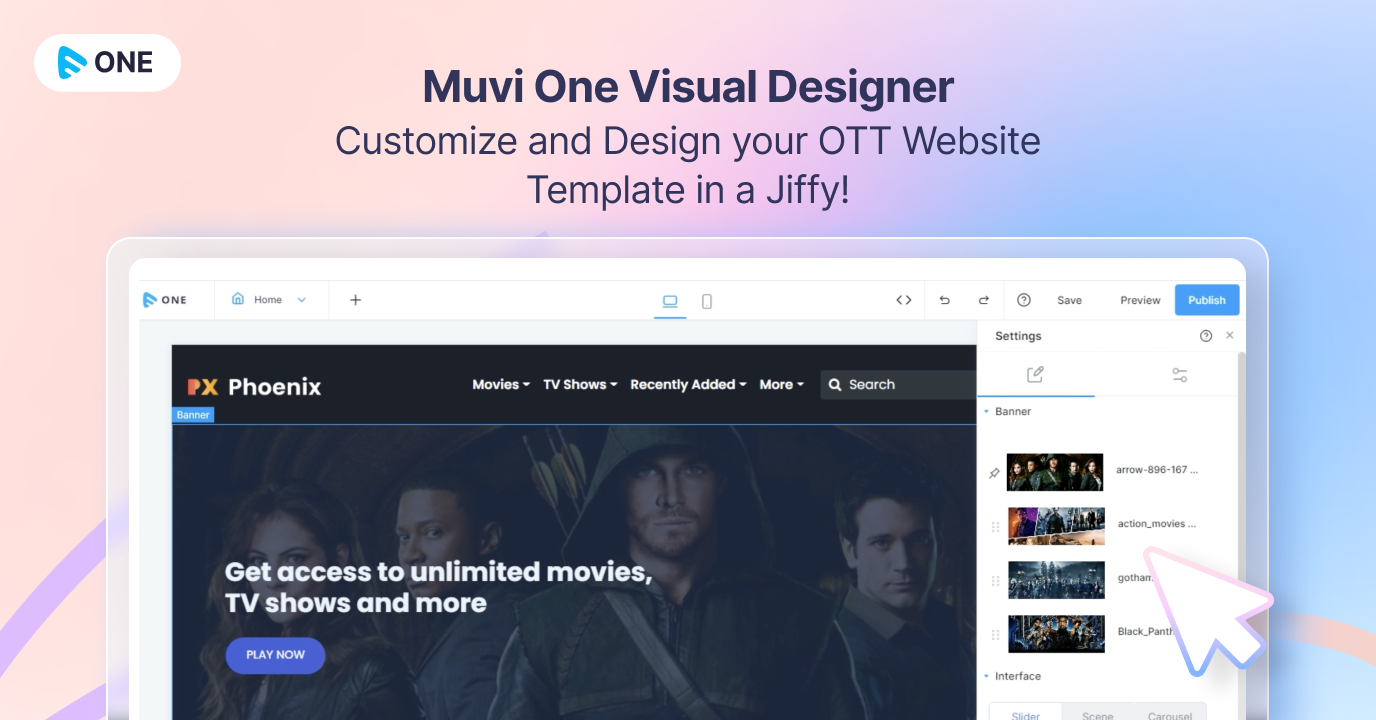
Task: Select the gotham banner thumbnail
Action: (x=1056, y=580)
